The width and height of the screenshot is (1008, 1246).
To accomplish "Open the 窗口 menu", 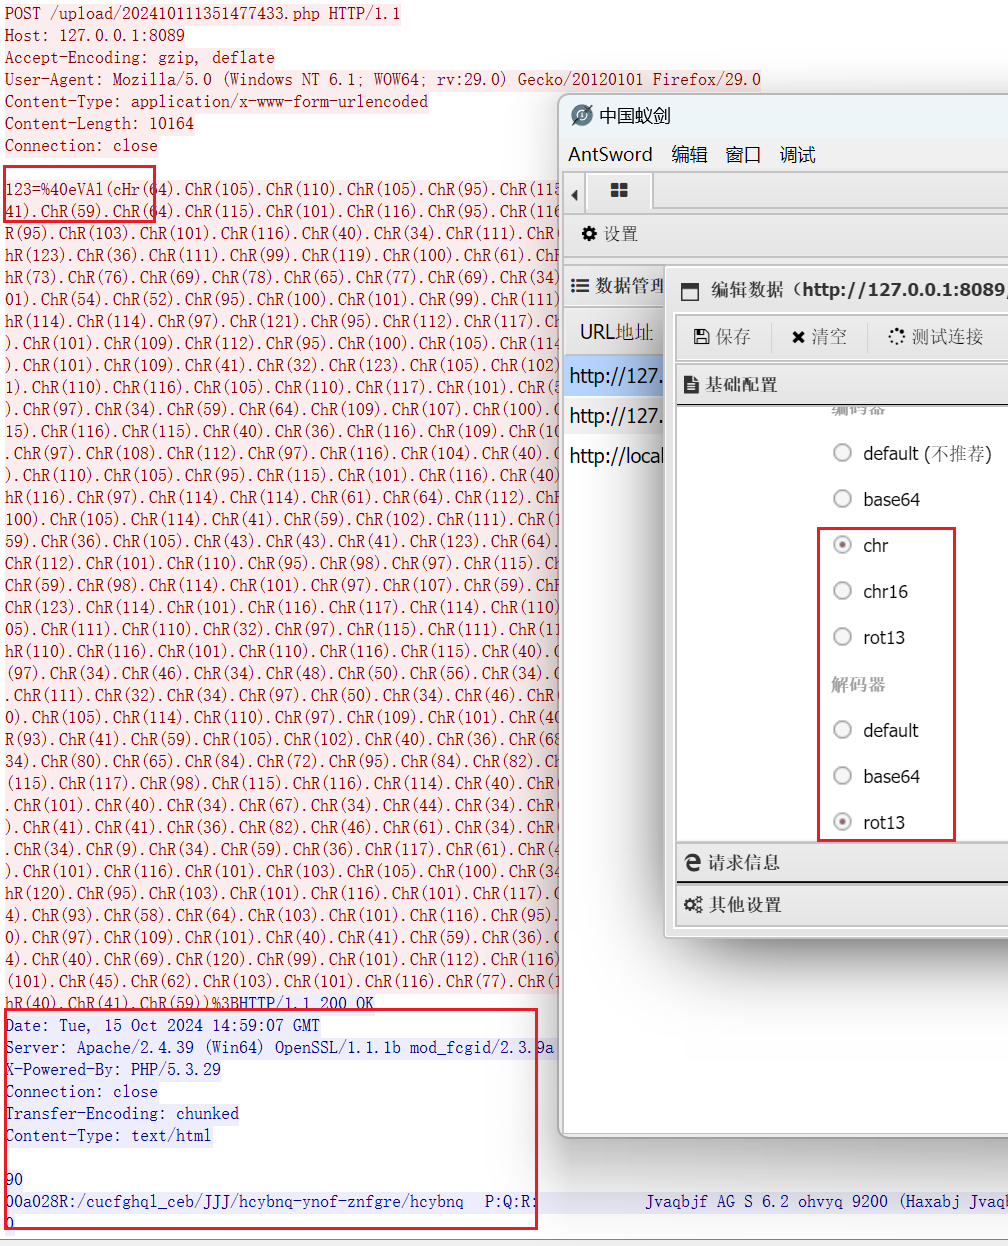I will tap(743, 155).
